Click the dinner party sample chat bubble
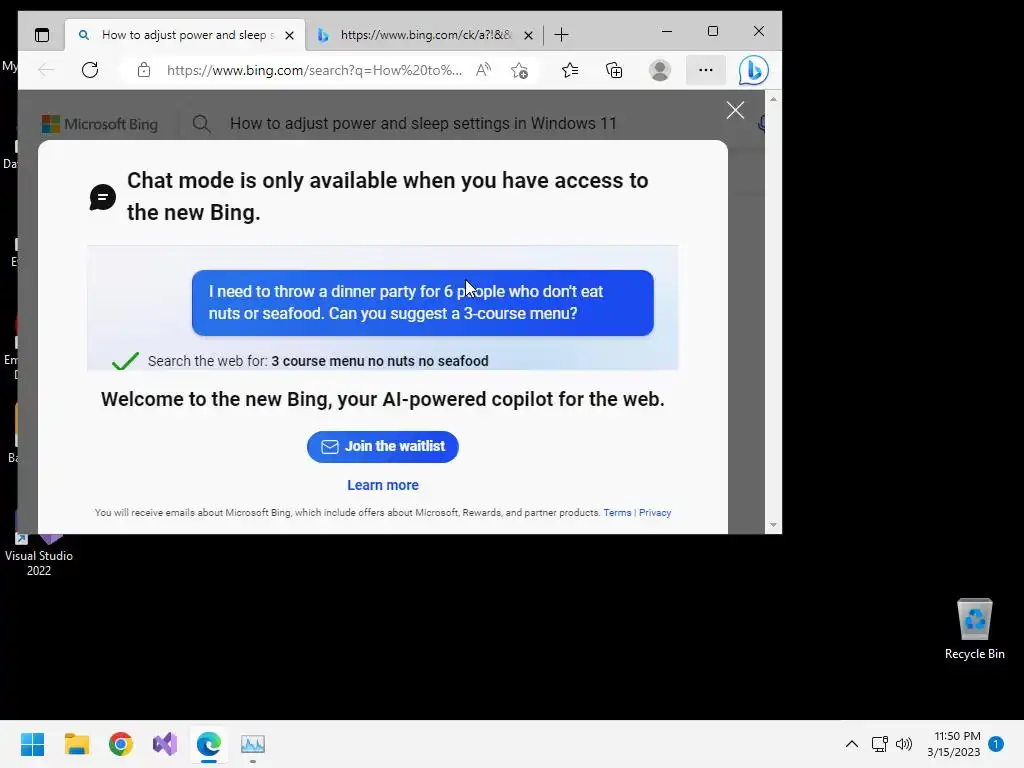The width and height of the screenshot is (1024, 768). tap(423, 303)
